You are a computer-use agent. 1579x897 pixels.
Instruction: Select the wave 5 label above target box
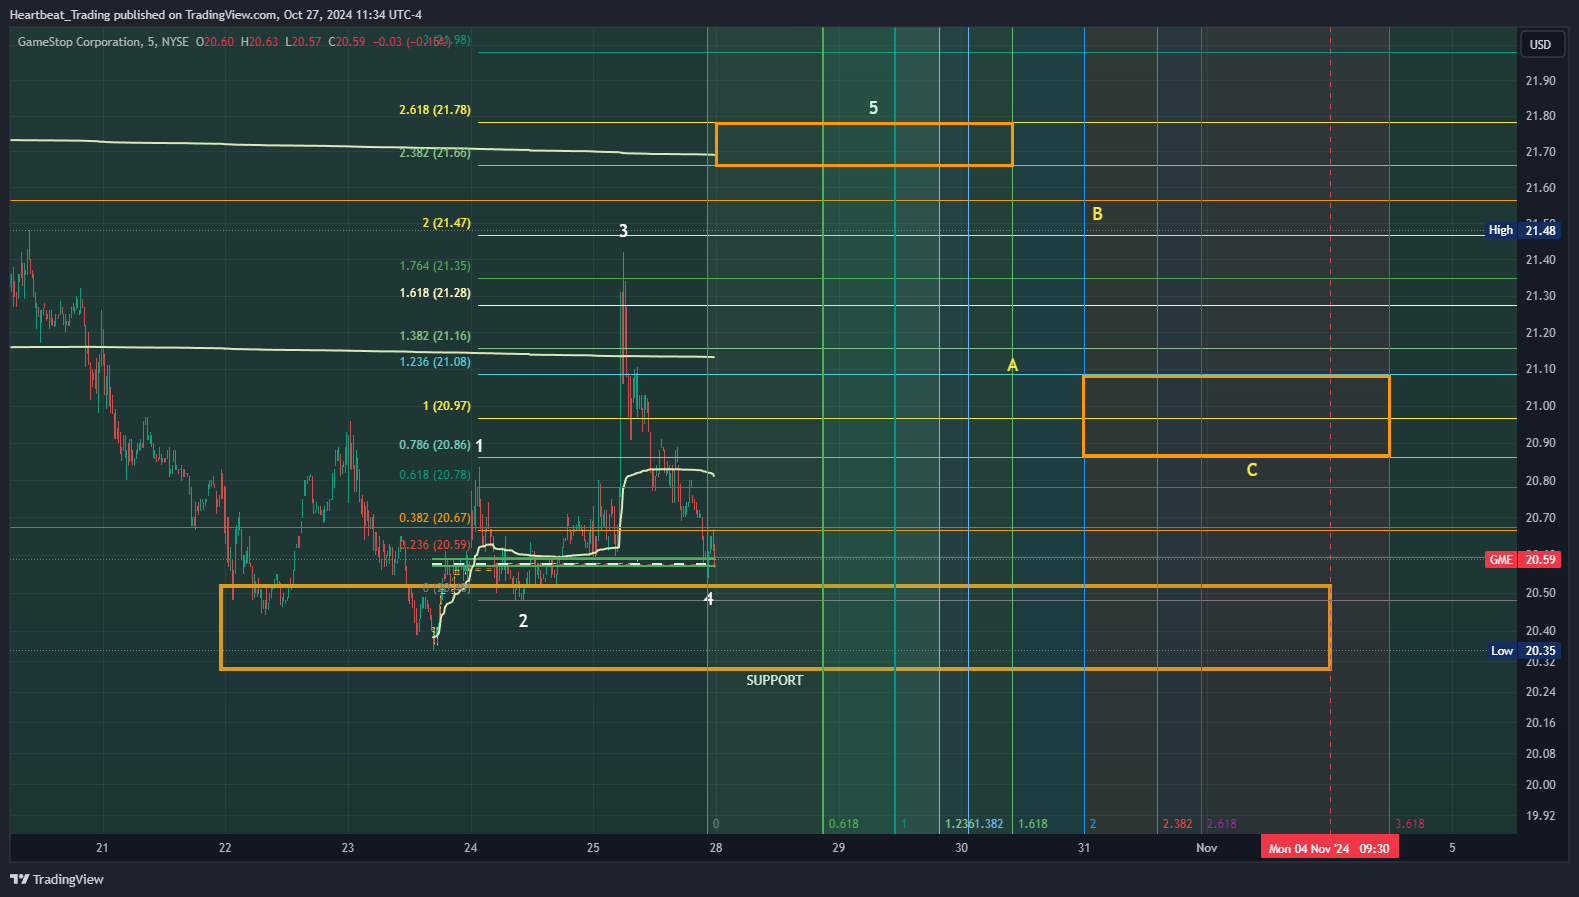873,108
